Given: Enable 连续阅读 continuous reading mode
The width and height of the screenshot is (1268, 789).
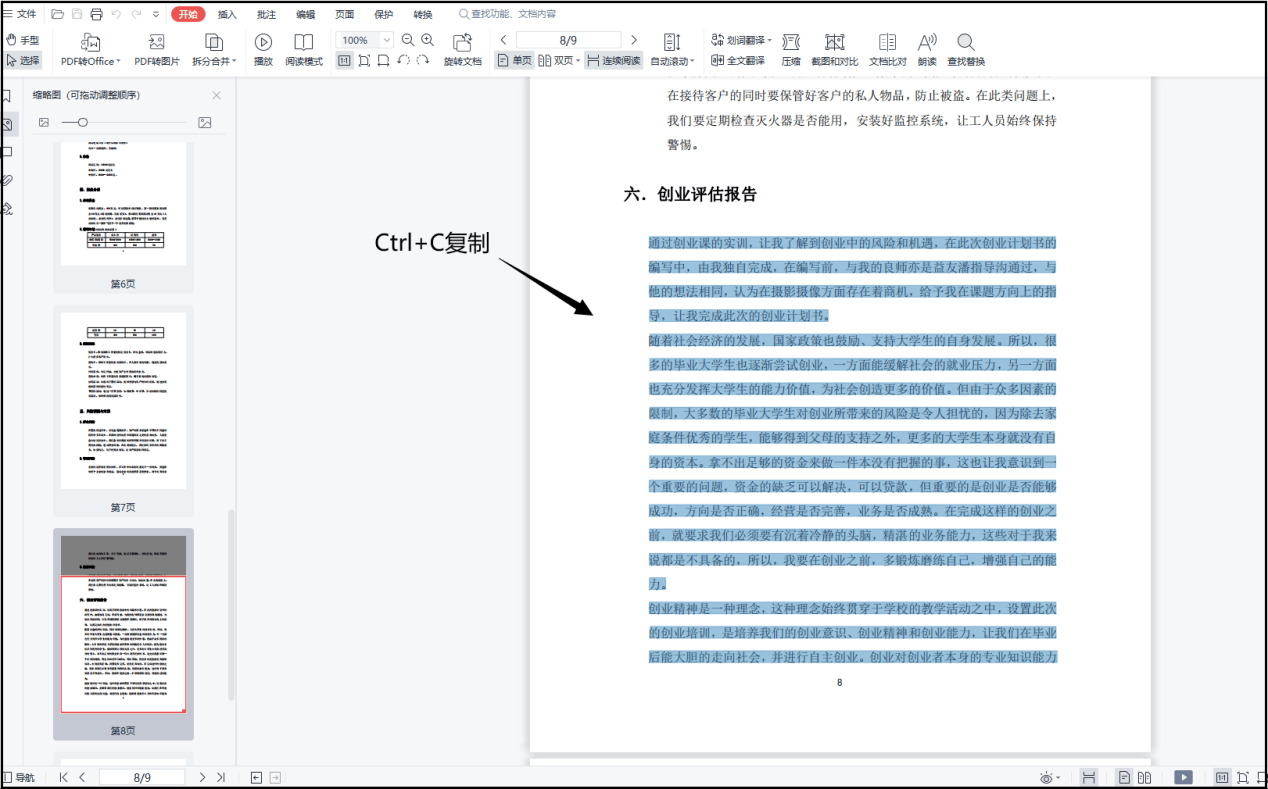Looking at the screenshot, I should click(x=613, y=60).
